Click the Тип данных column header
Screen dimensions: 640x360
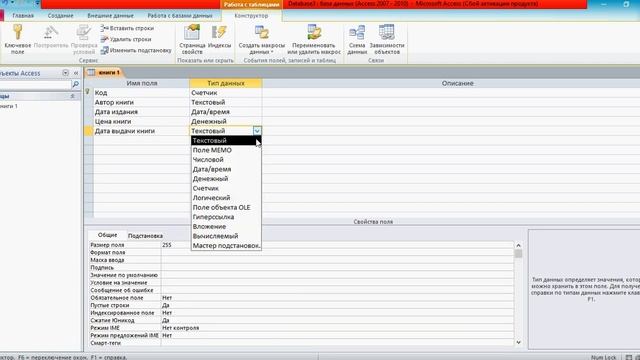(x=226, y=83)
